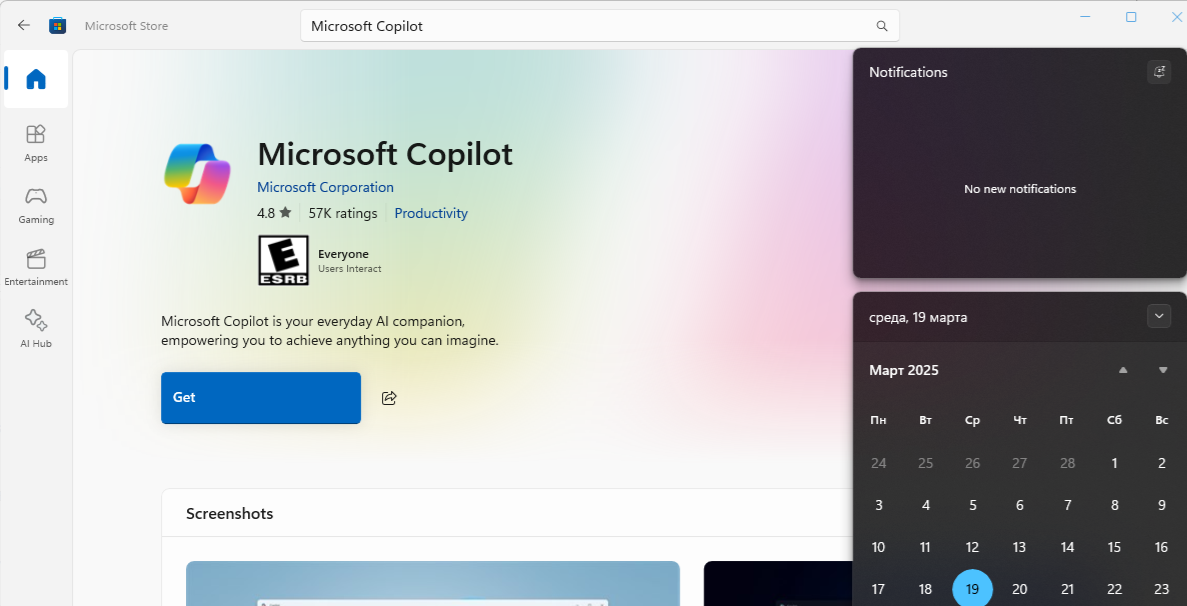Open the Home tab in the sidebar
Screen dimensions: 1187x606
36,79
